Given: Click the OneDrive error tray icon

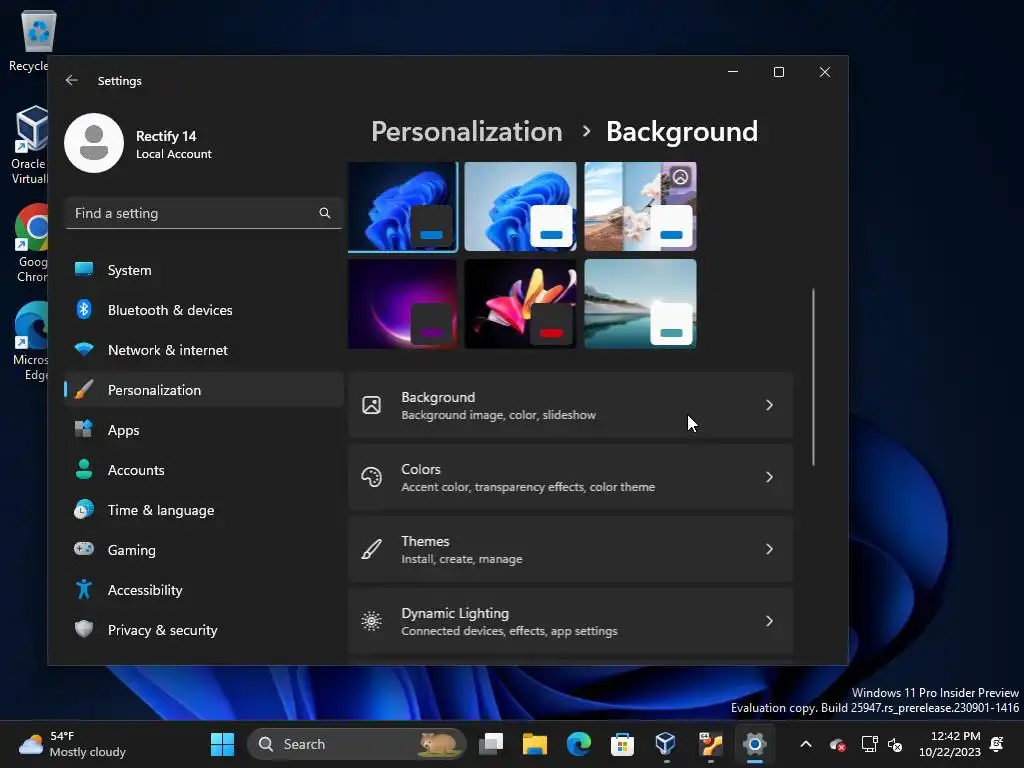Looking at the screenshot, I should (838, 744).
